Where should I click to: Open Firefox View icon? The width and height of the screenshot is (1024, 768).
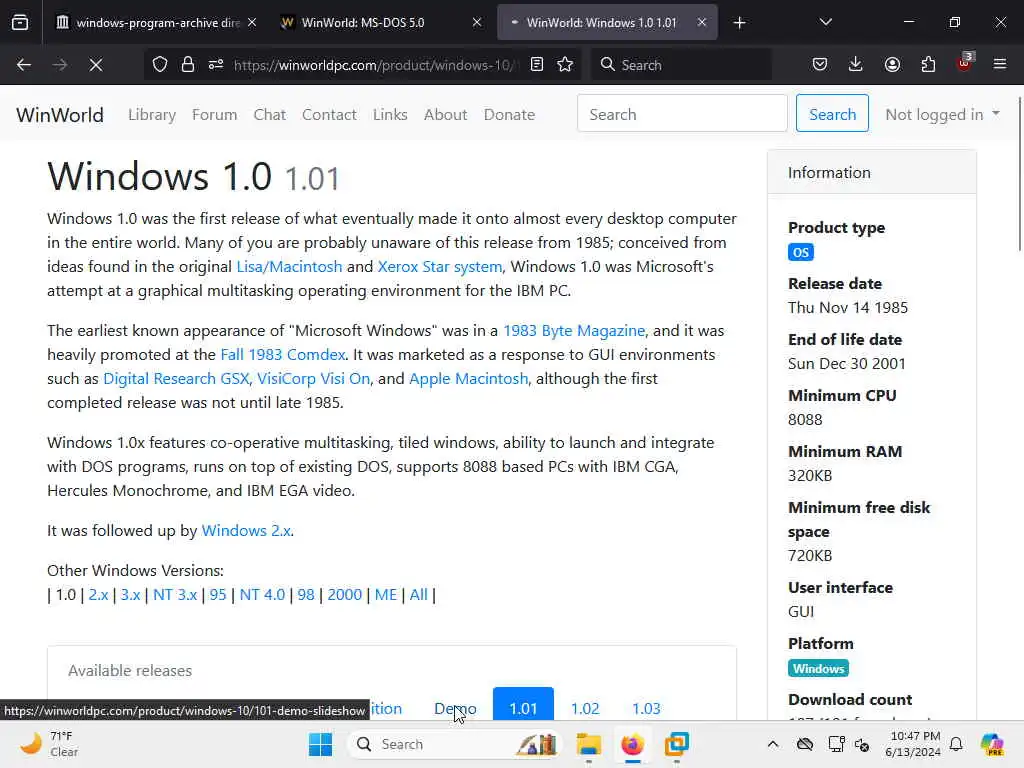click(x=20, y=22)
